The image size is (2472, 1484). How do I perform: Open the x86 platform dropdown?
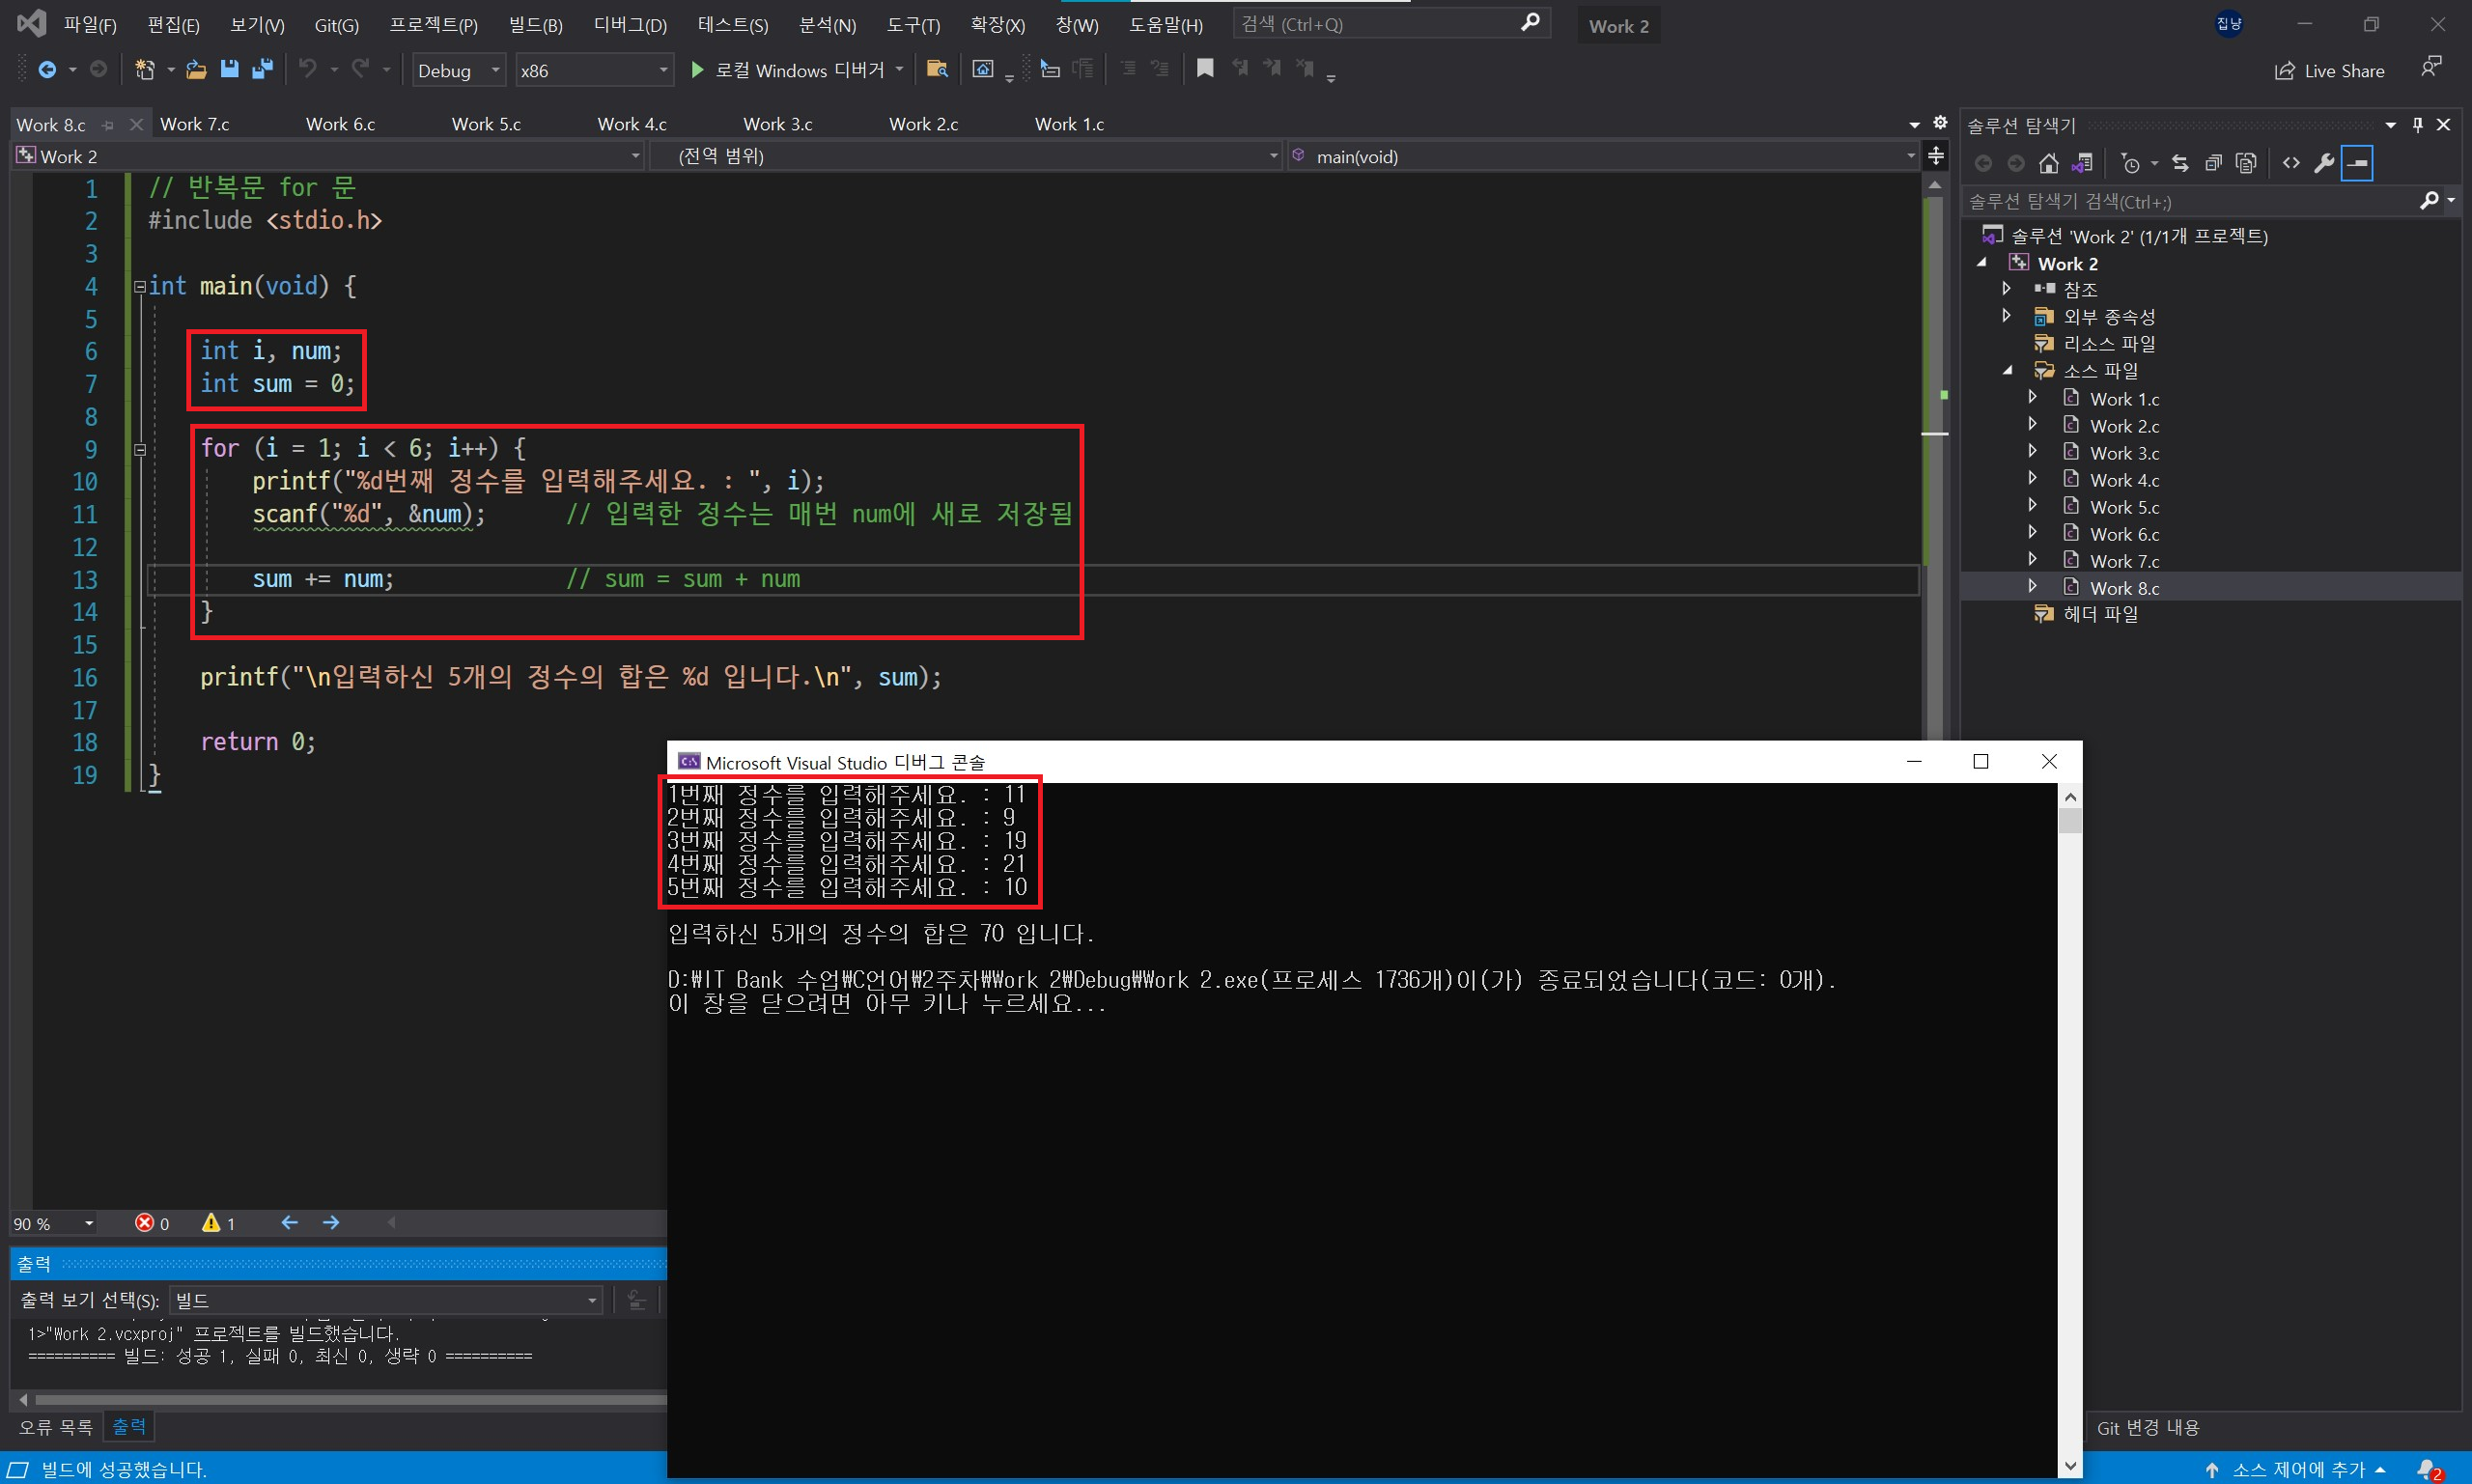(x=593, y=70)
